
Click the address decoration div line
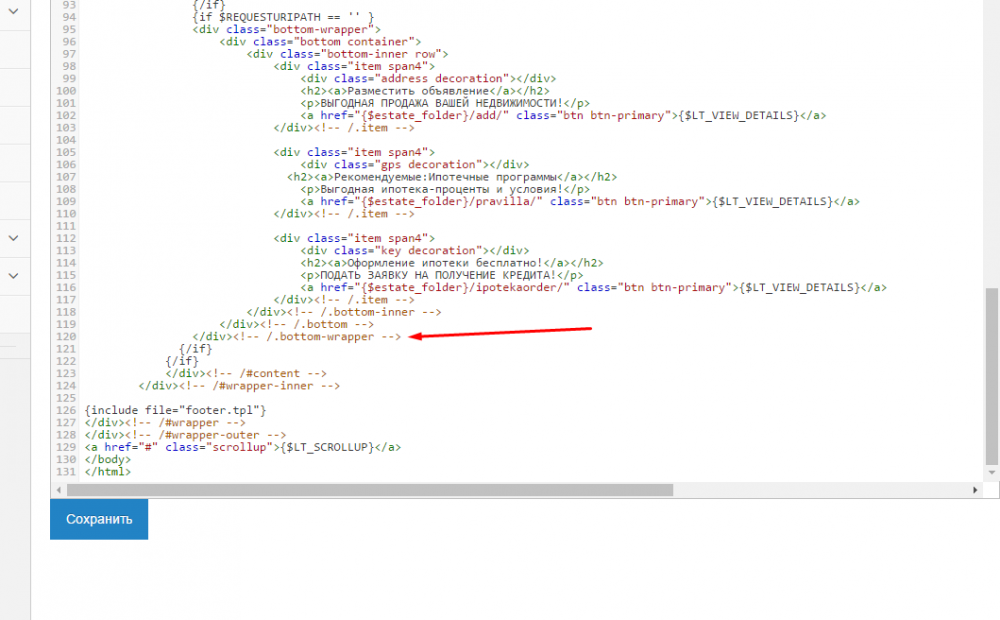click(428, 78)
